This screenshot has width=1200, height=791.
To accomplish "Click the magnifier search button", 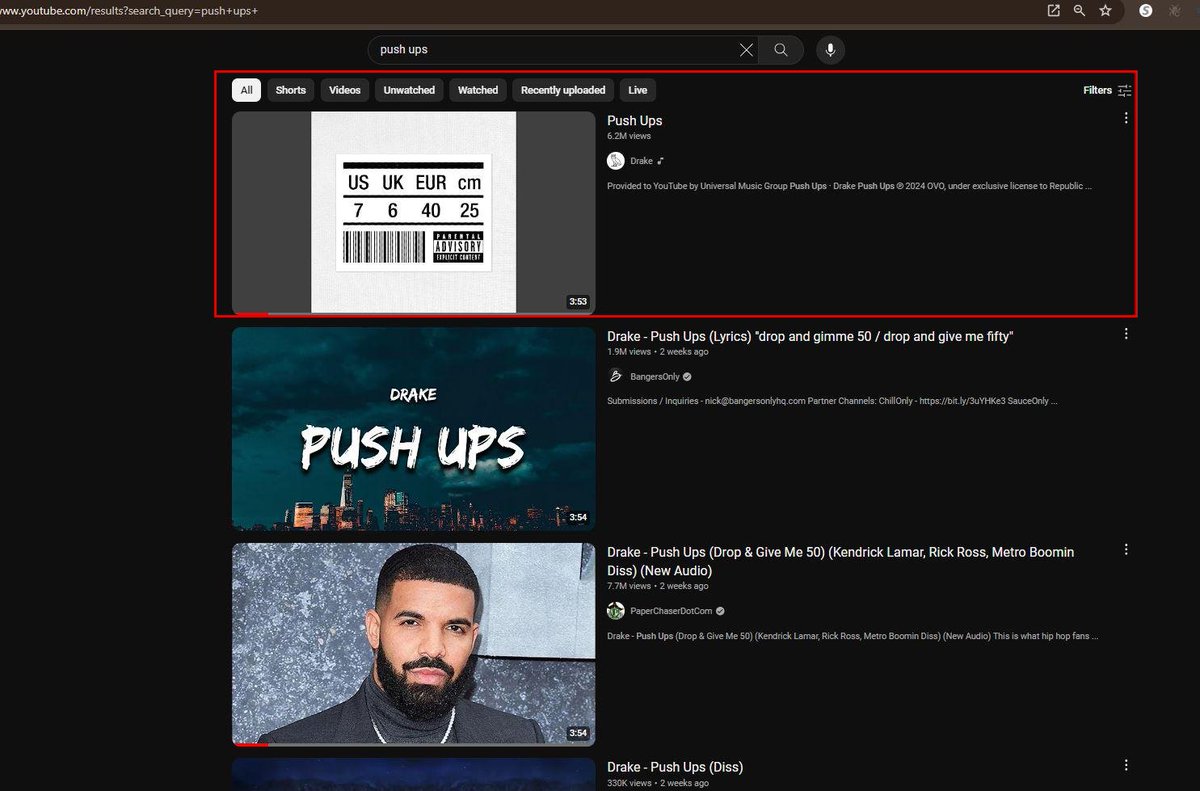I will [x=781, y=50].
